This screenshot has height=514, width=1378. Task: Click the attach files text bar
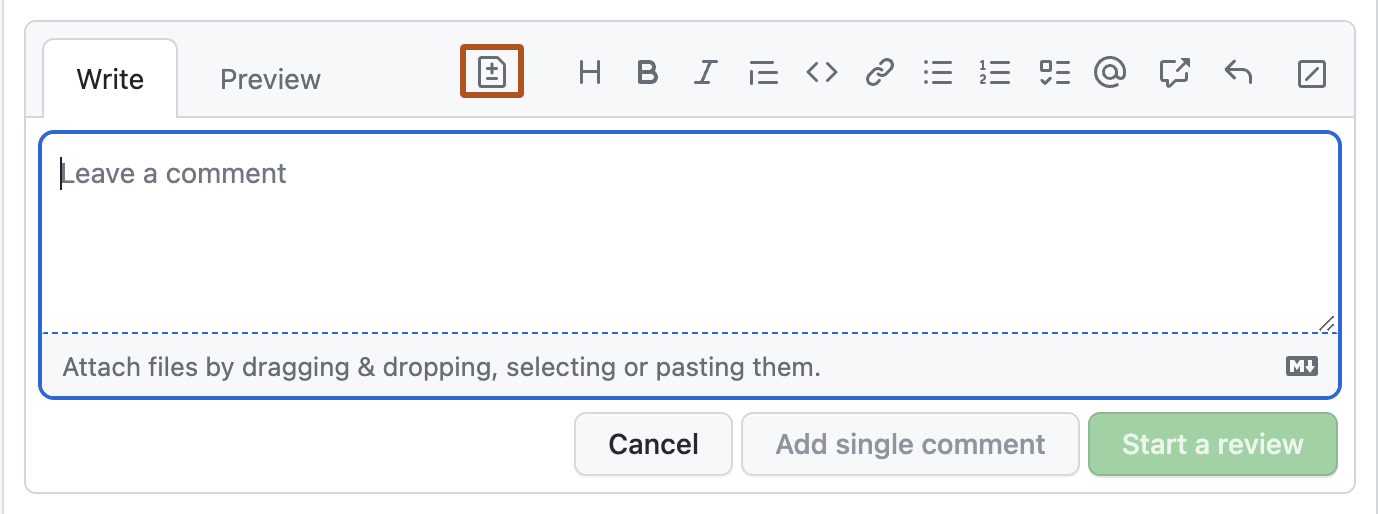point(442,367)
